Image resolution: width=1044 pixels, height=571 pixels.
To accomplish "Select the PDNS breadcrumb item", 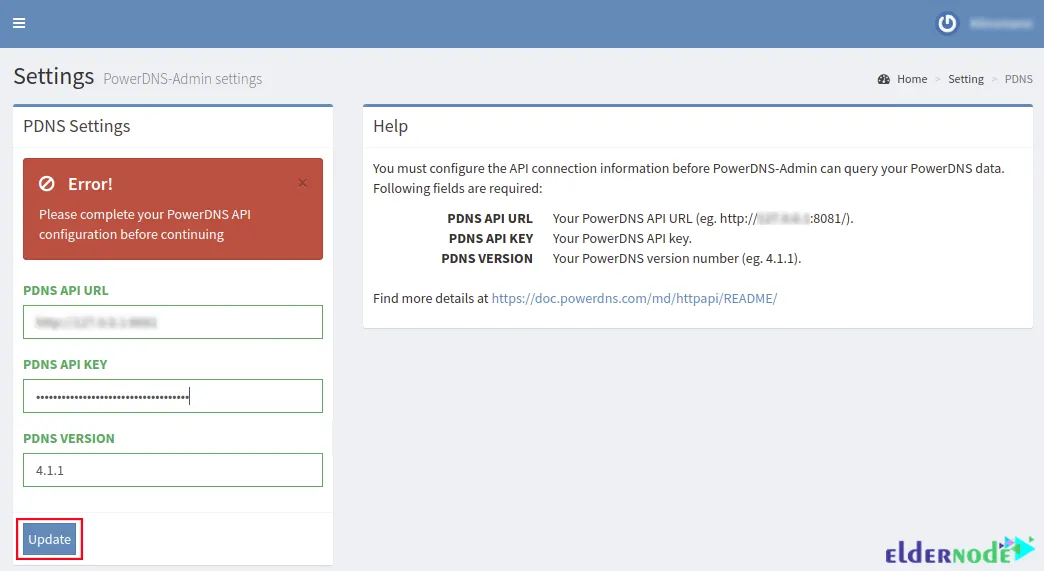I will (x=1018, y=79).
